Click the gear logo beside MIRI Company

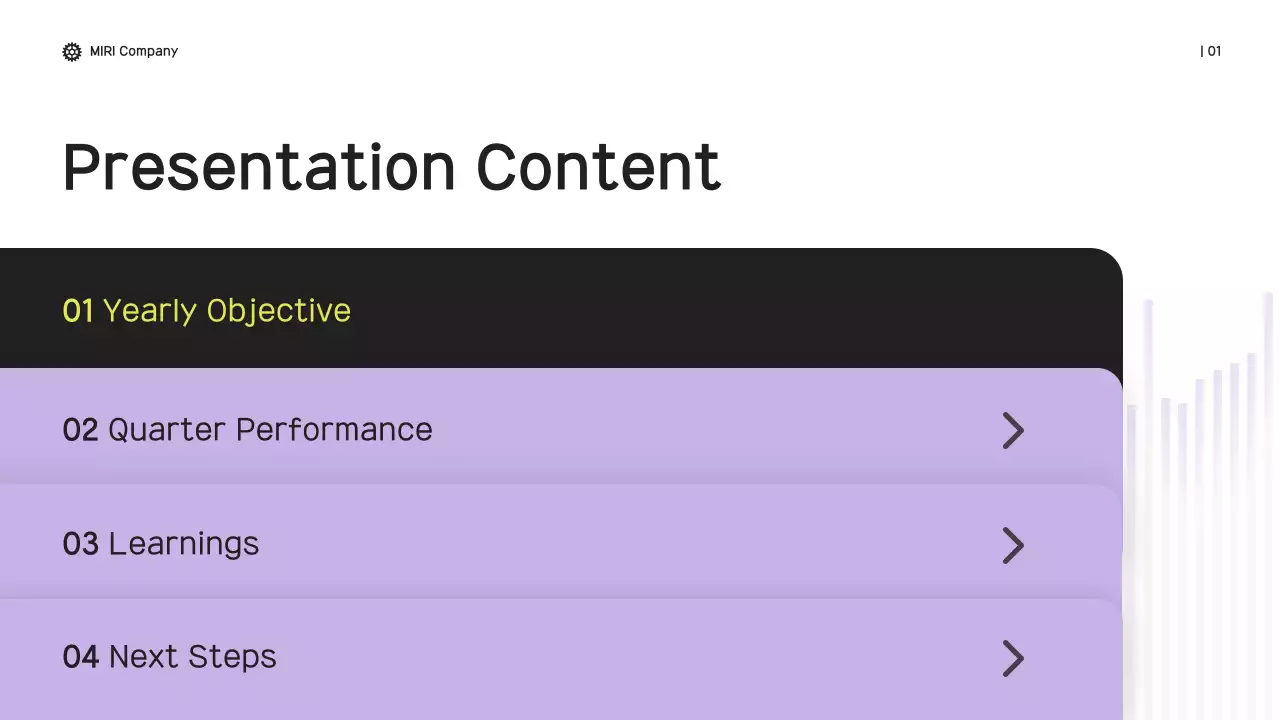[x=72, y=52]
